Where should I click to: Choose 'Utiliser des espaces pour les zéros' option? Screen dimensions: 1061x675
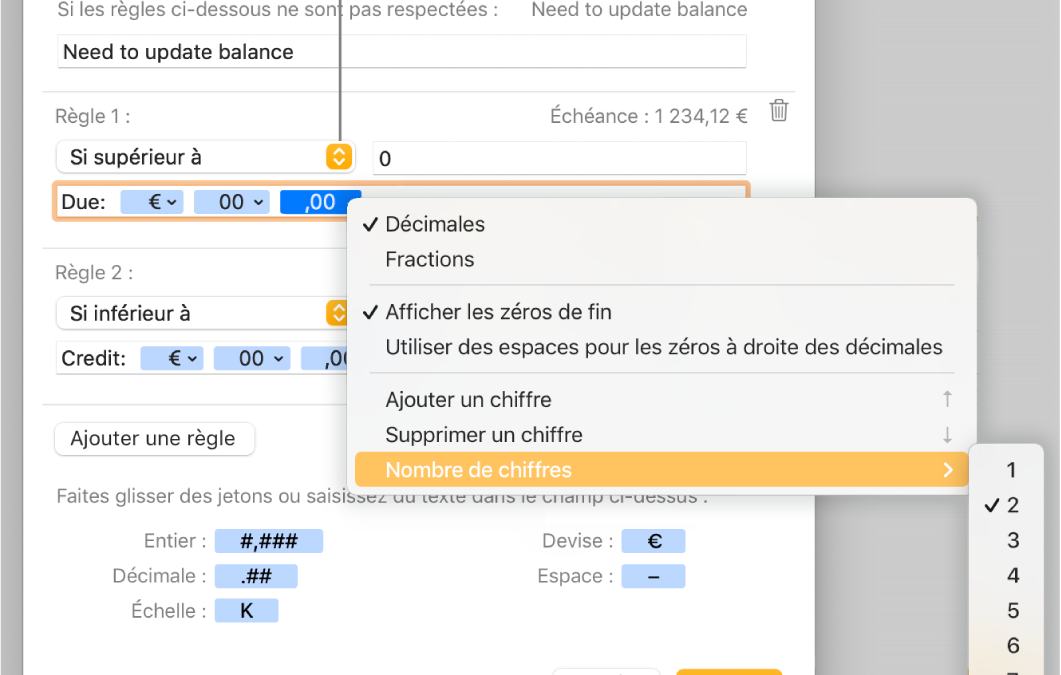click(662, 347)
